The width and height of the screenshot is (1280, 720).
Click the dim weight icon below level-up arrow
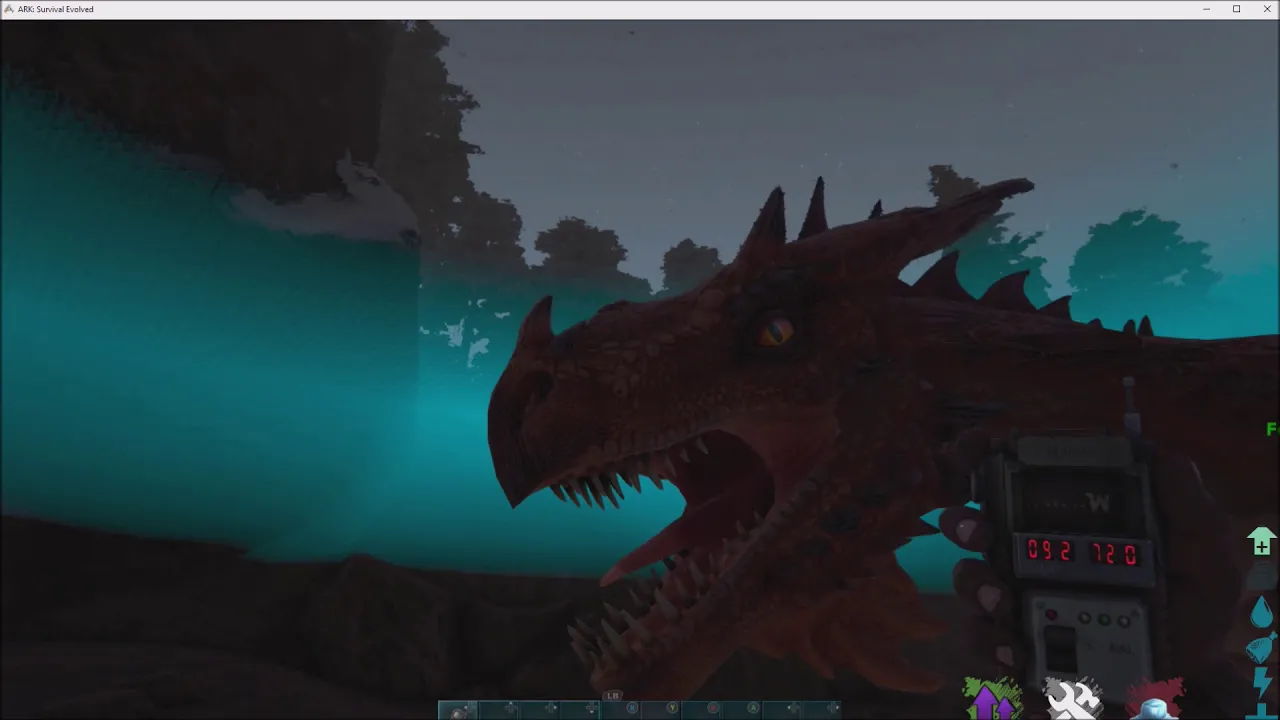(x=1262, y=577)
